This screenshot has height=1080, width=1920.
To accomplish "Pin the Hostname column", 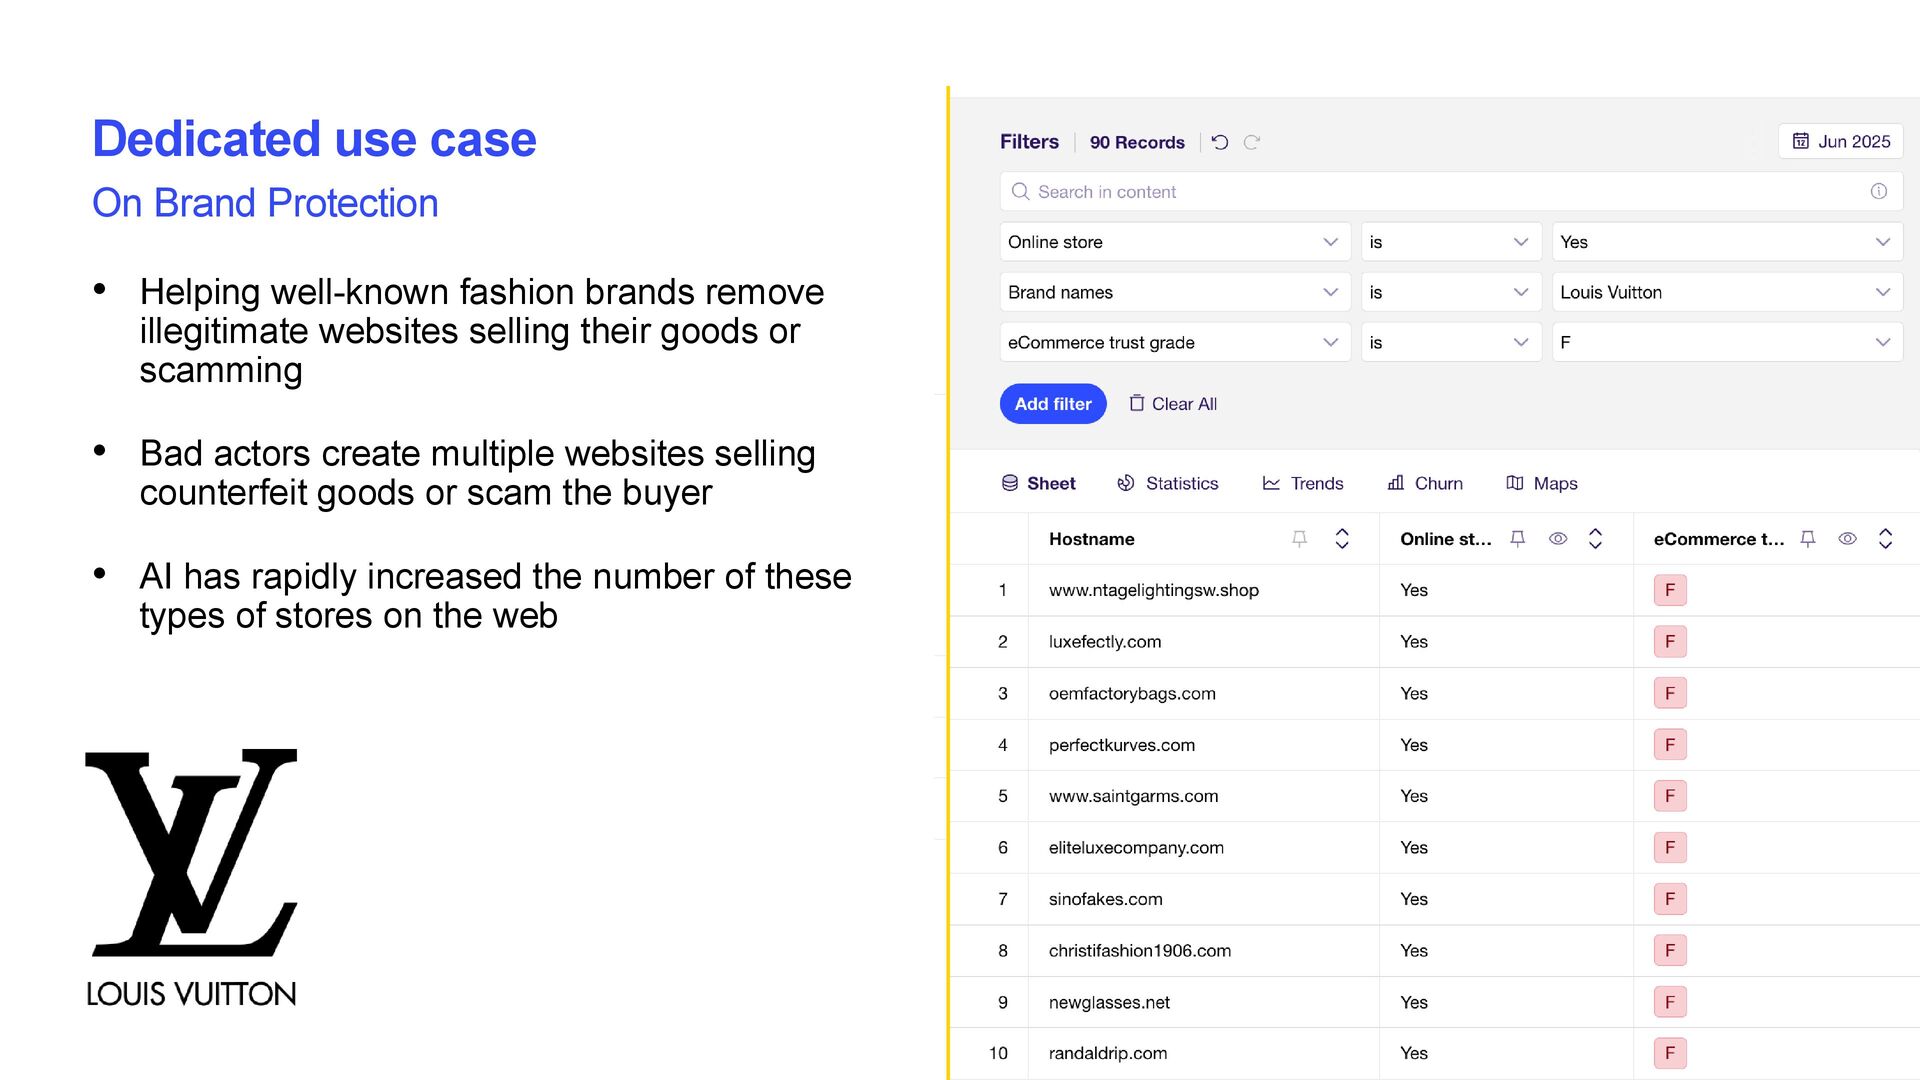I will click(1299, 539).
